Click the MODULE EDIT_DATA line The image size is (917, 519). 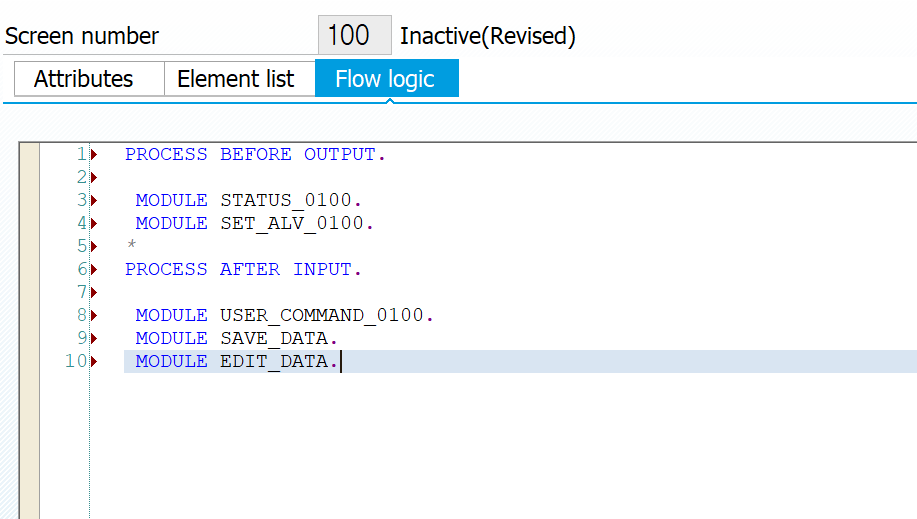coord(236,361)
